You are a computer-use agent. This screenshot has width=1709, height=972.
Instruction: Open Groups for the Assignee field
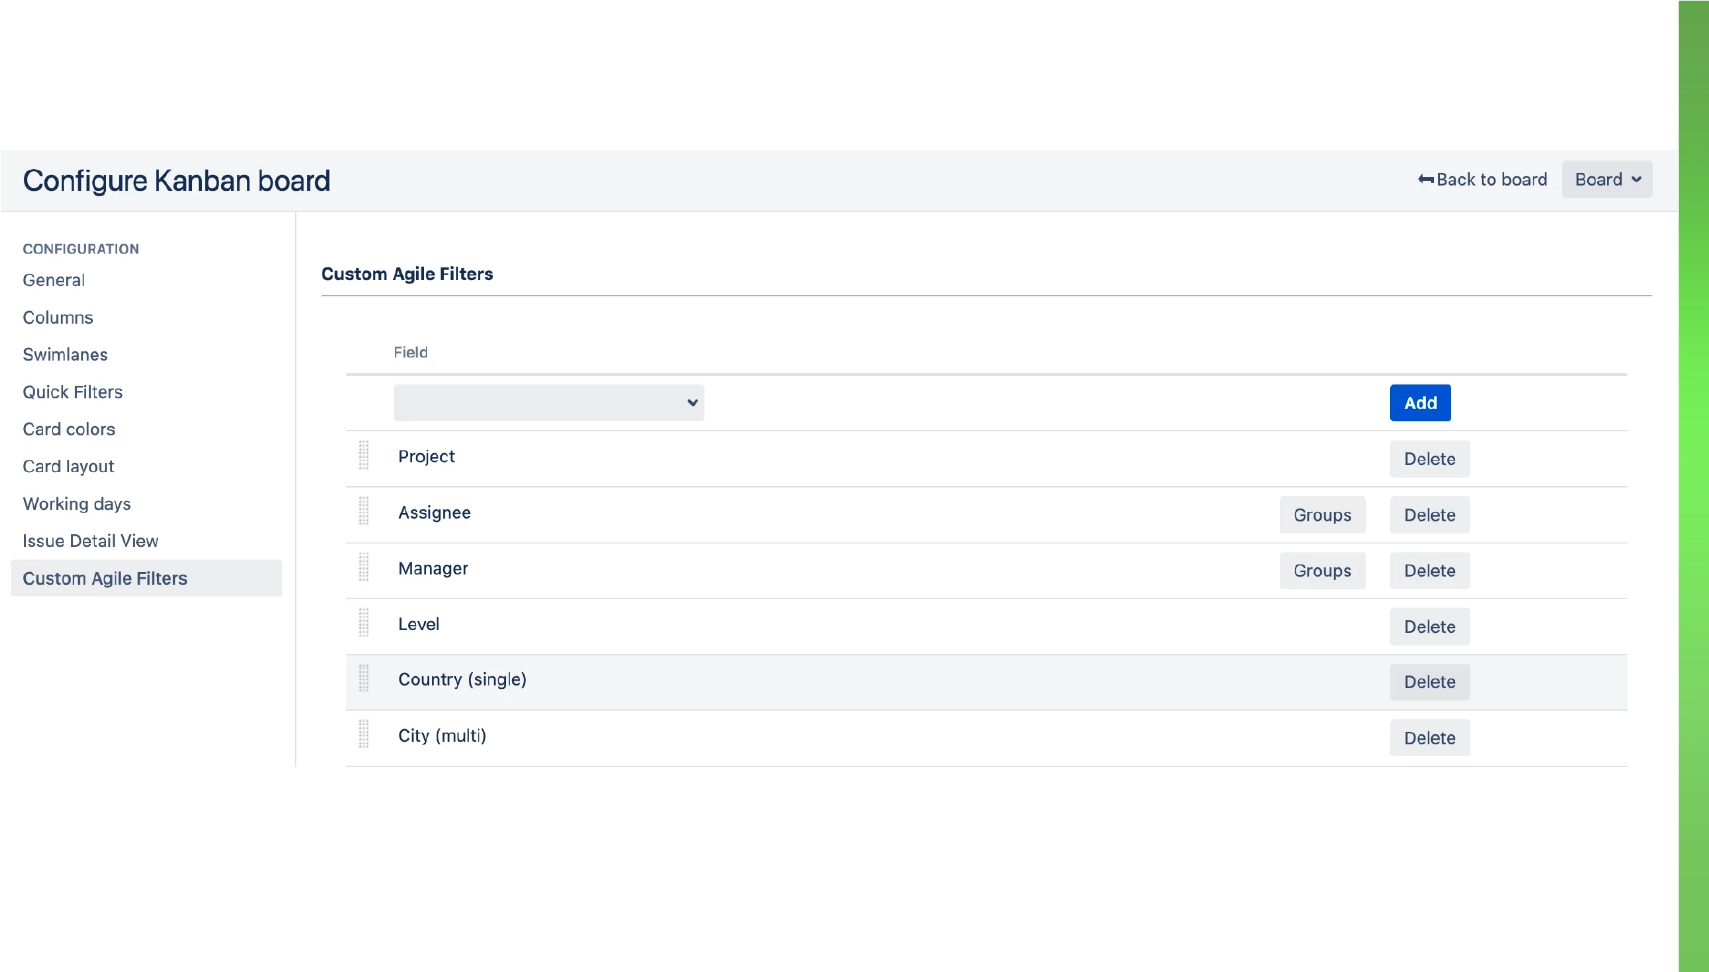(x=1322, y=515)
